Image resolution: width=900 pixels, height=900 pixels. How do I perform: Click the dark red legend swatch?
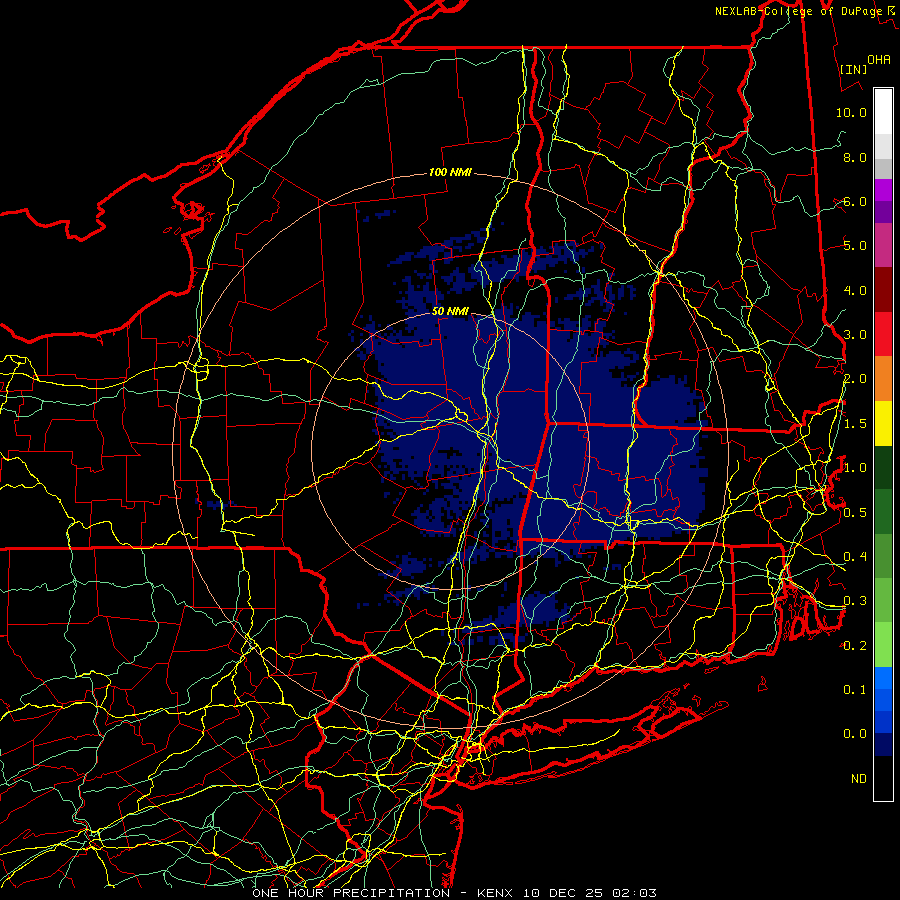coord(883,290)
